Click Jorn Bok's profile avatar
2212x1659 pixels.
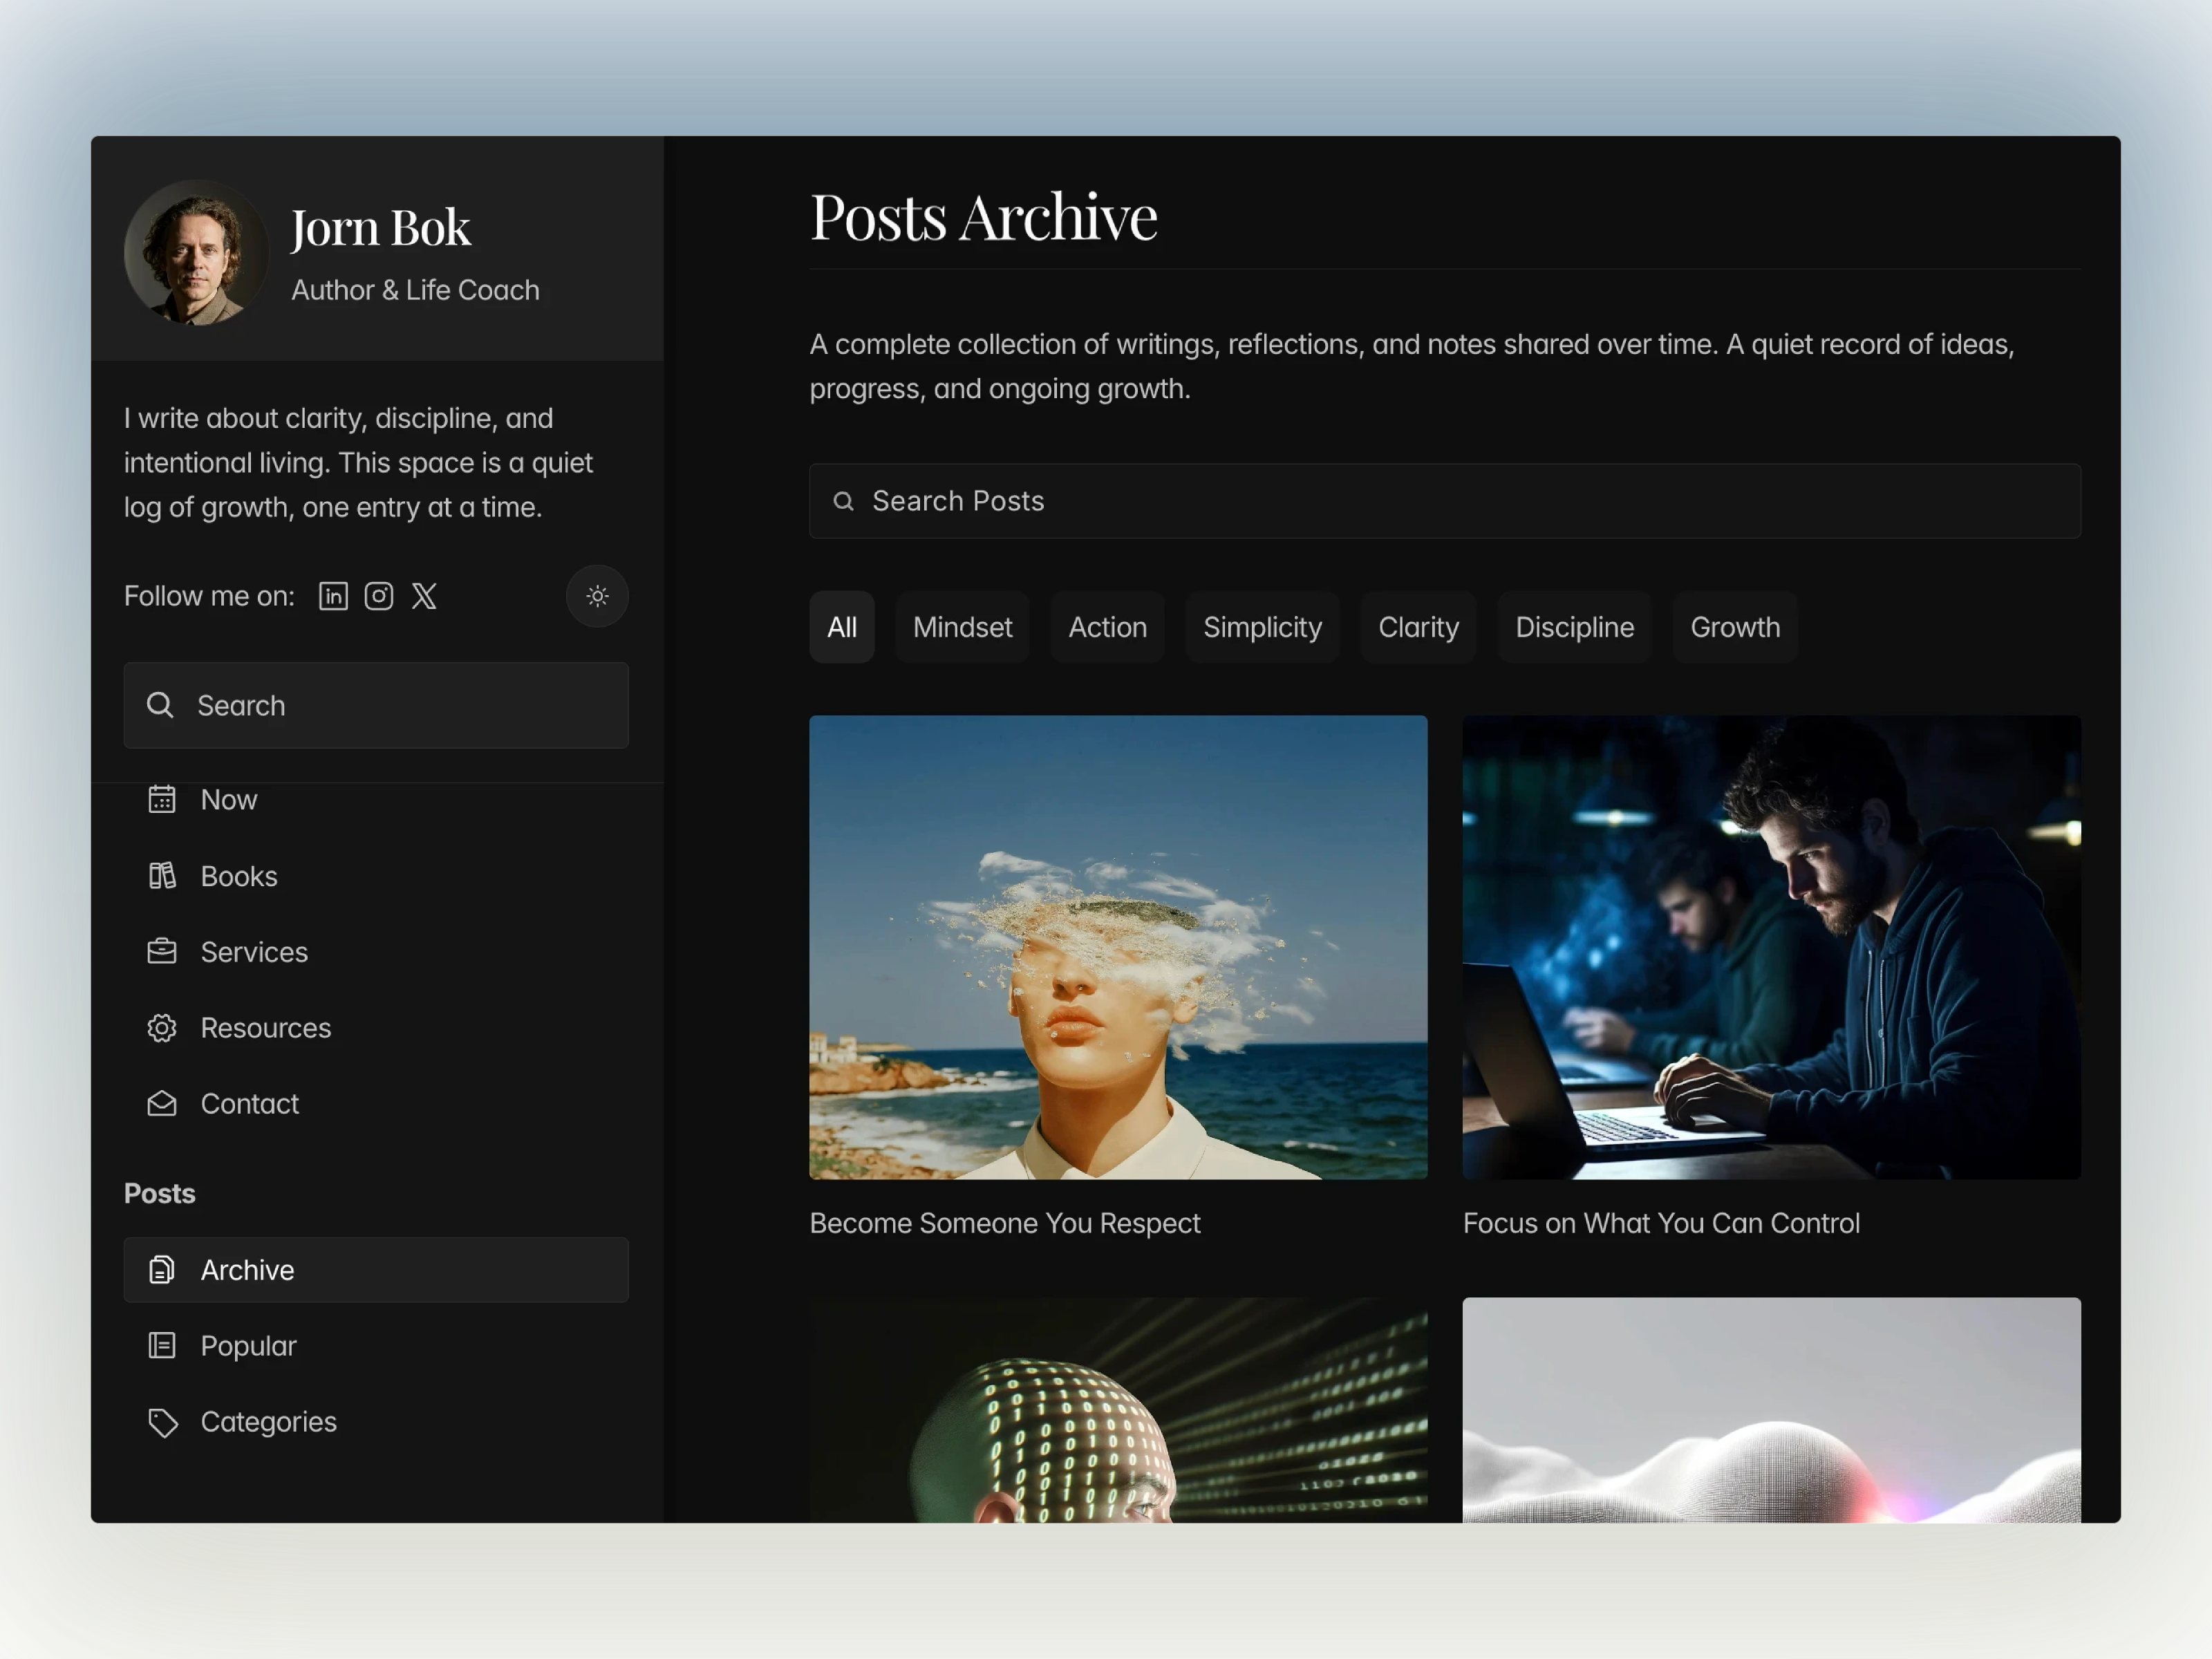(x=196, y=252)
